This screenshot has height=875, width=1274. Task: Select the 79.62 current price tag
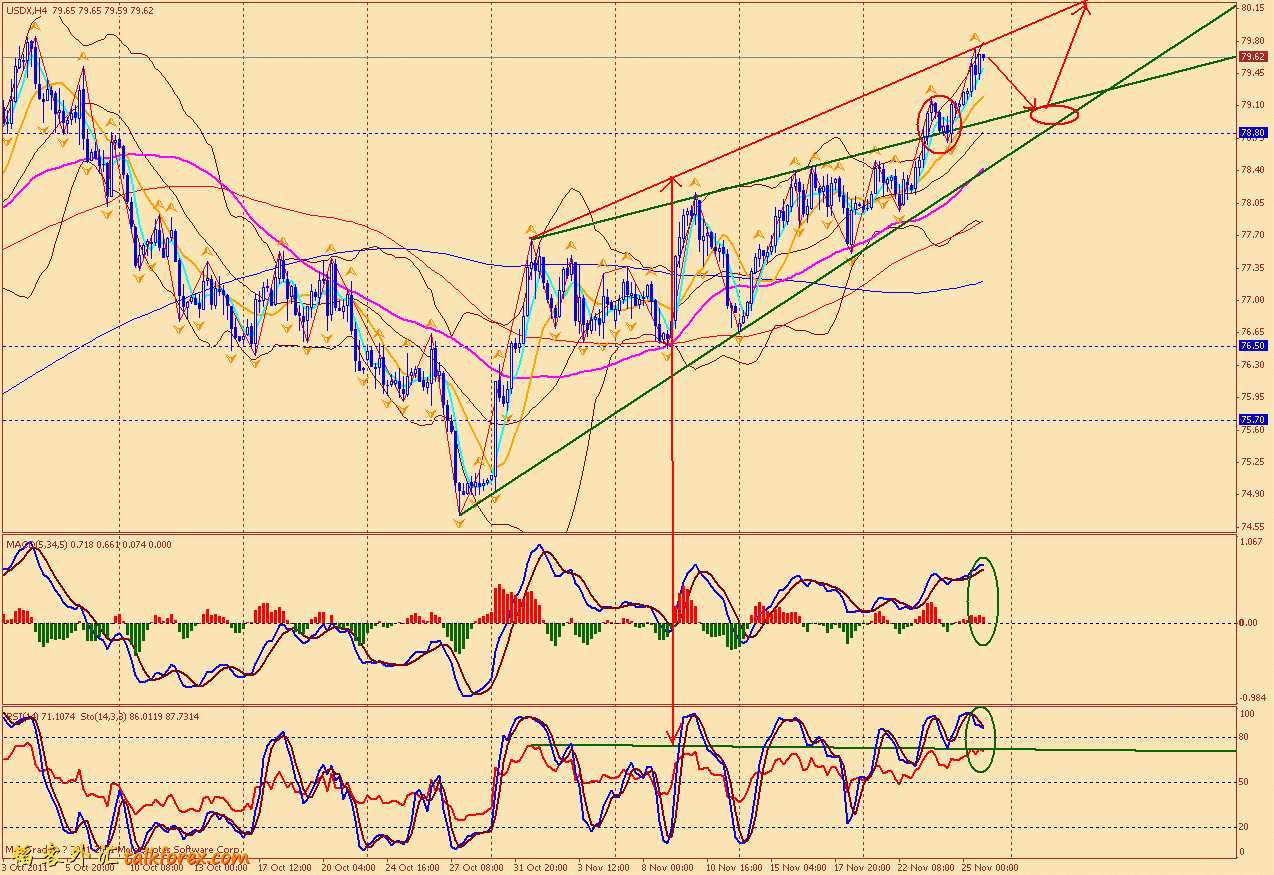1255,57
